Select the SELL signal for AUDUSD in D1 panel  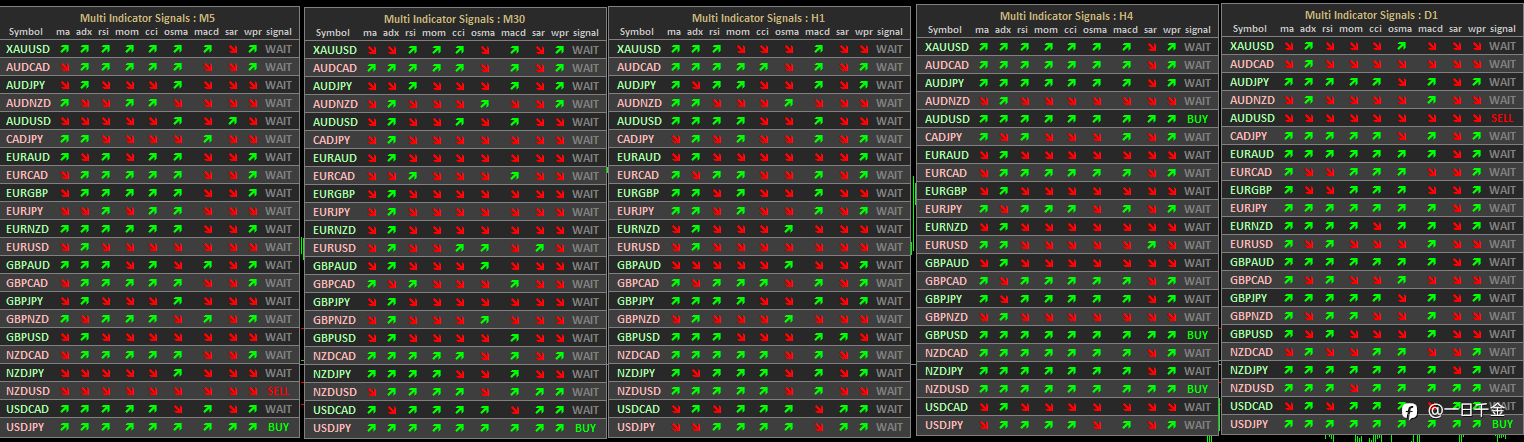(x=1503, y=118)
